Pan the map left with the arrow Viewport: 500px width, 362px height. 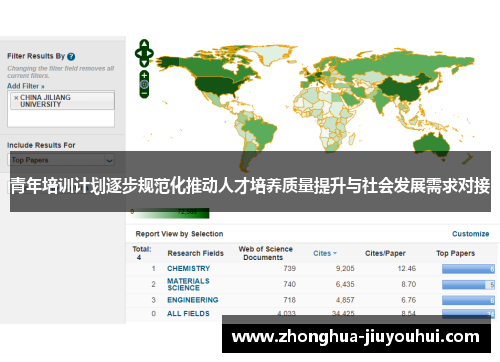(139, 53)
